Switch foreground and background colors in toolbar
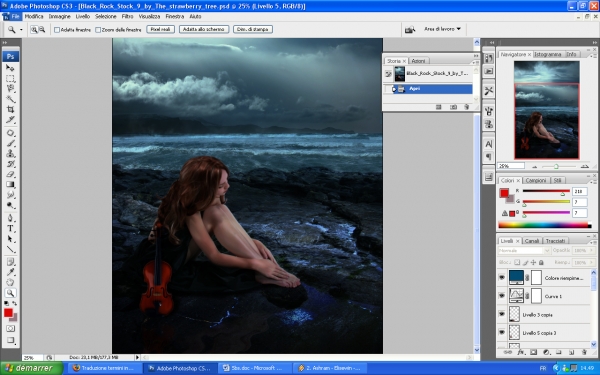Screen dimensions: 600x375 coord(15,303)
